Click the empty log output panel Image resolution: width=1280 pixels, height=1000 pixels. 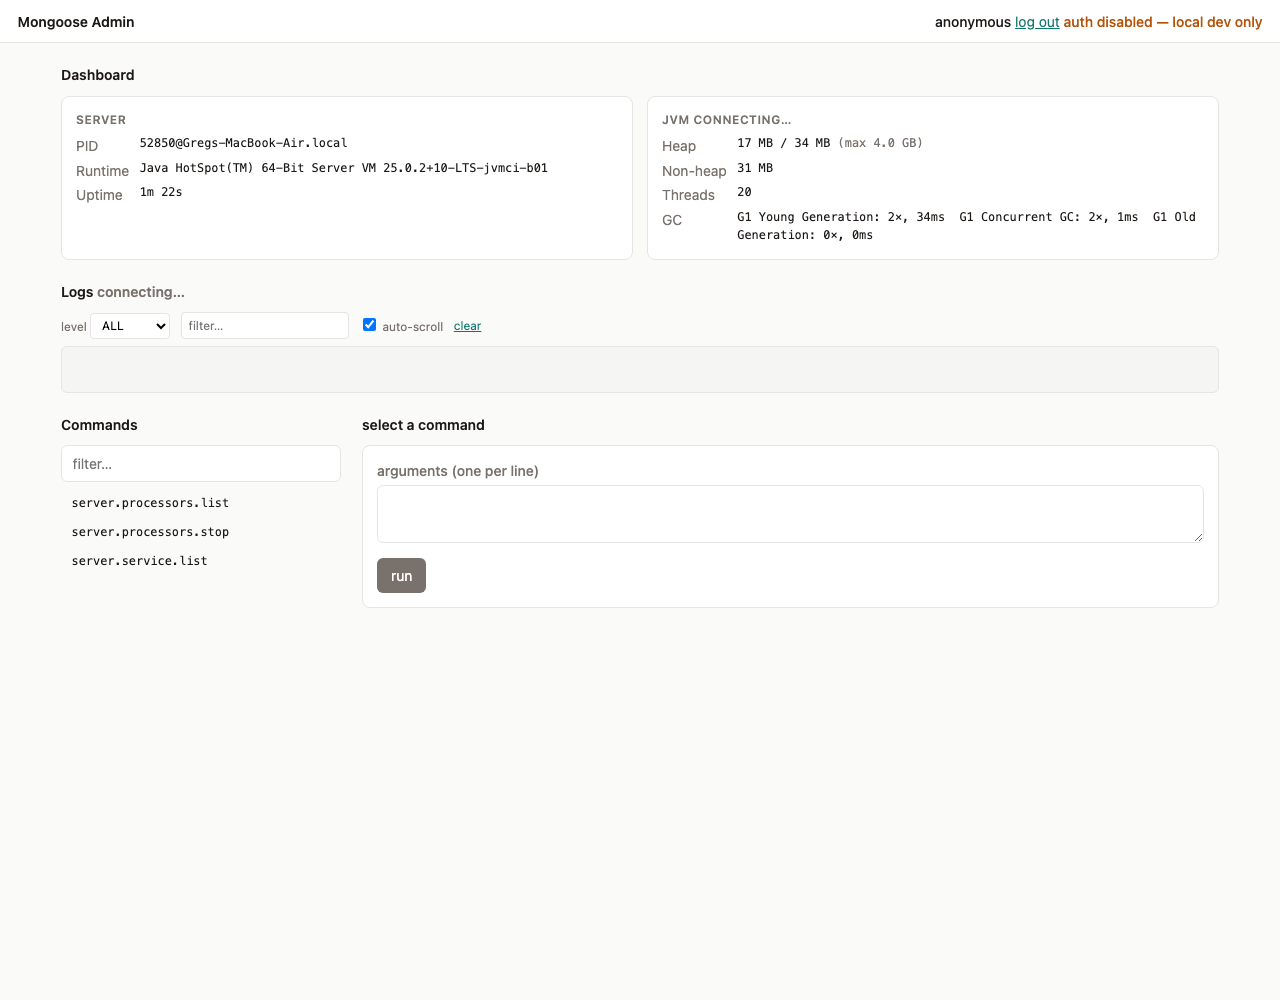(x=640, y=369)
